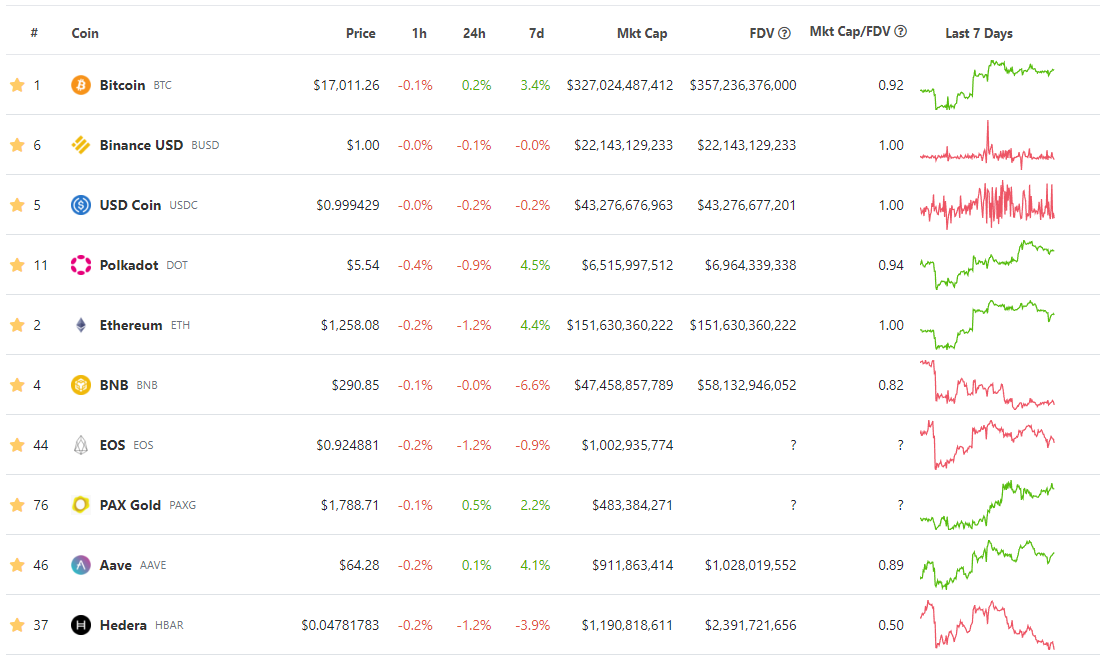The height and width of the screenshot is (660, 1100).
Task: Click the Bitcoin coin logo icon
Action: (x=81, y=85)
